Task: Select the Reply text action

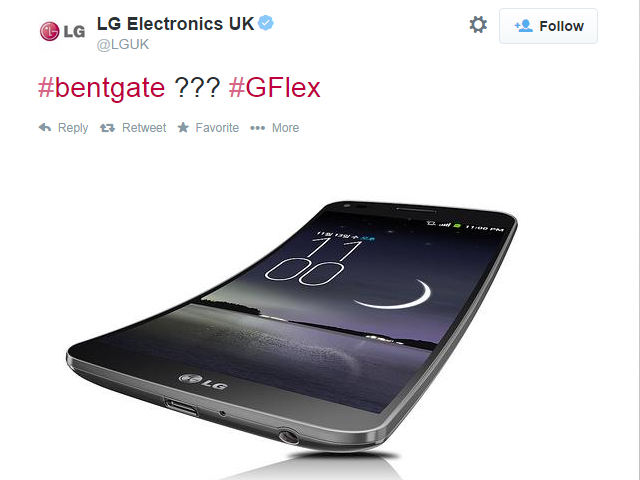Action: (73, 128)
